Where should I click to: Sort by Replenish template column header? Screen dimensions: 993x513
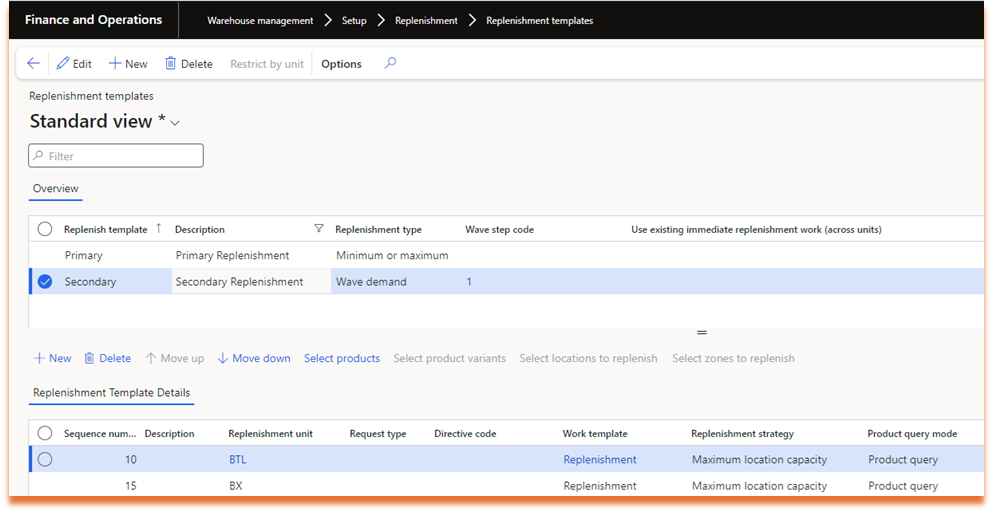tap(105, 229)
